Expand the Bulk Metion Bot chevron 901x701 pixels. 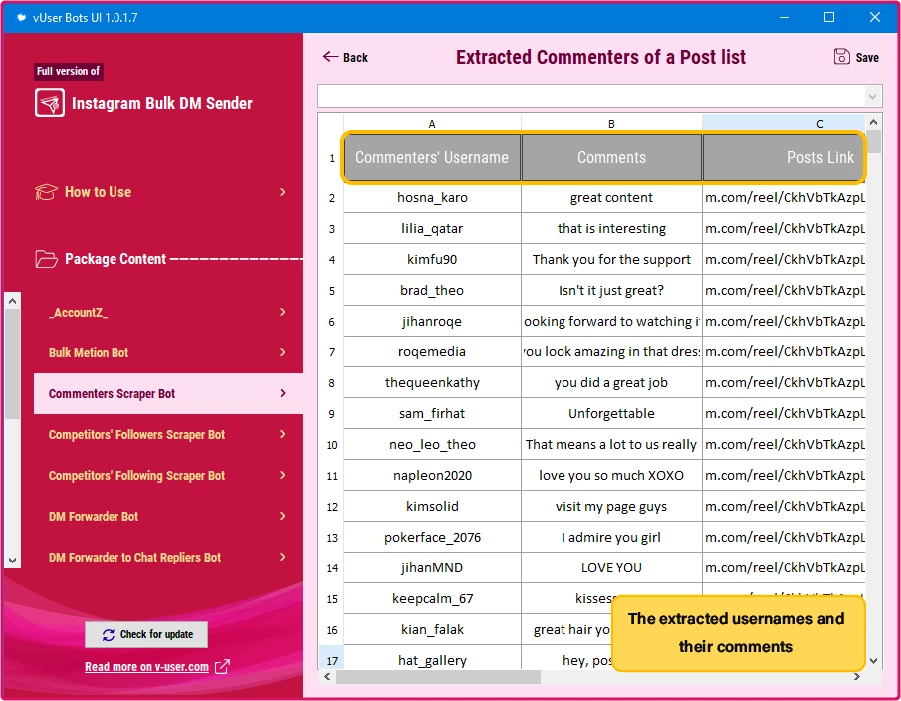pos(283,352)
